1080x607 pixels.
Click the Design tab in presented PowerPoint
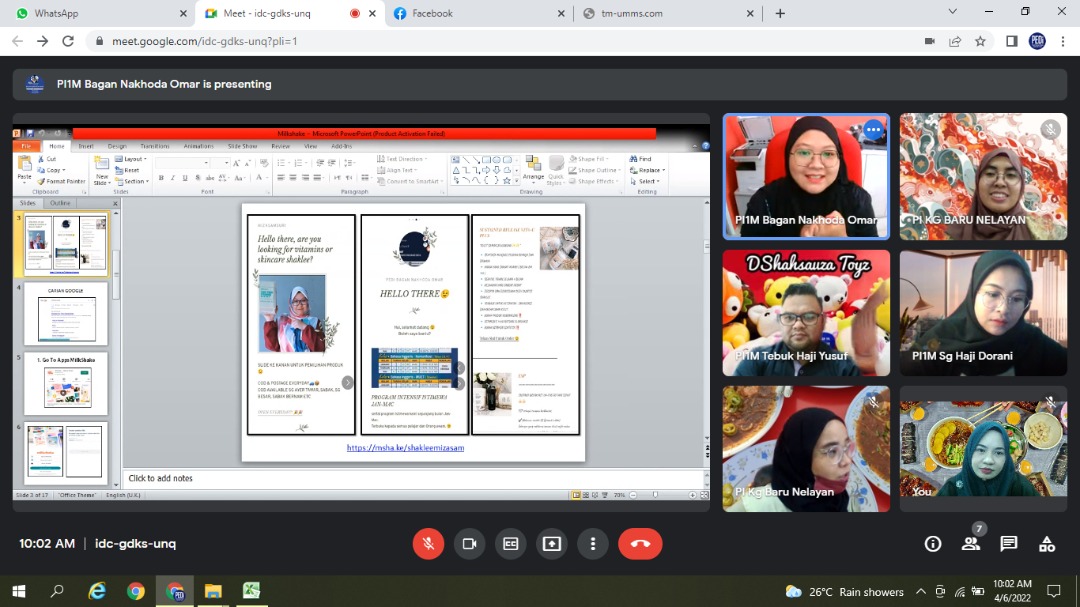[116, 146]
